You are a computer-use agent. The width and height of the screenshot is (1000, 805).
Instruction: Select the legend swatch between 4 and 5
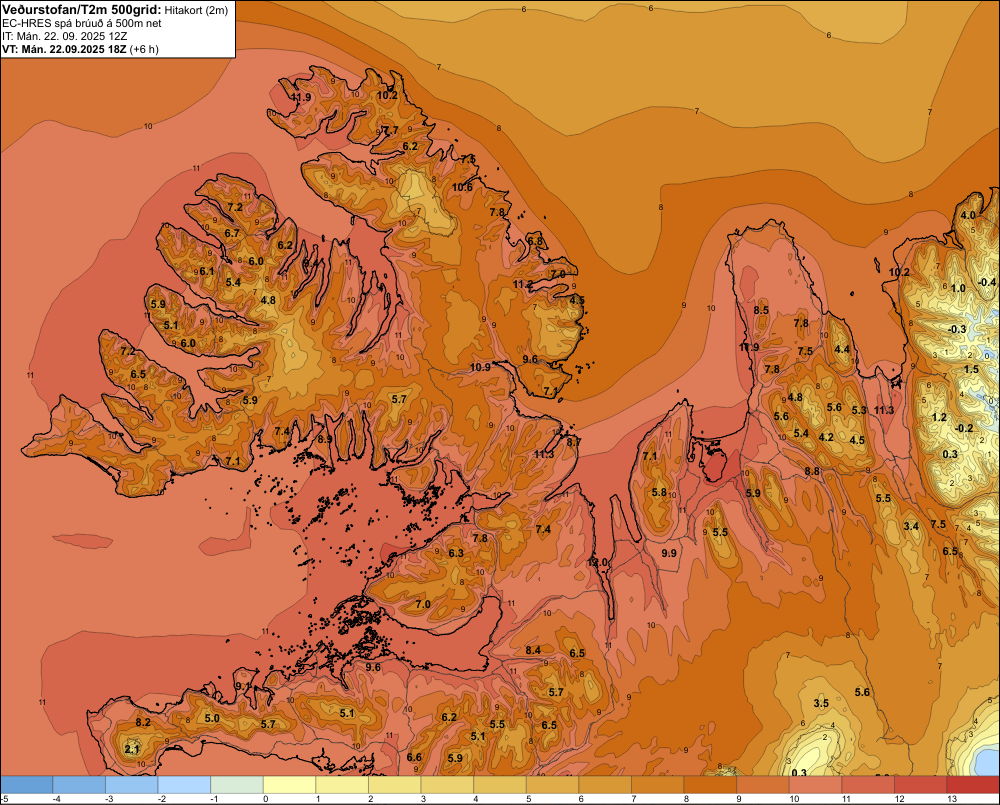pyautogui.click(x=500, y=785)
